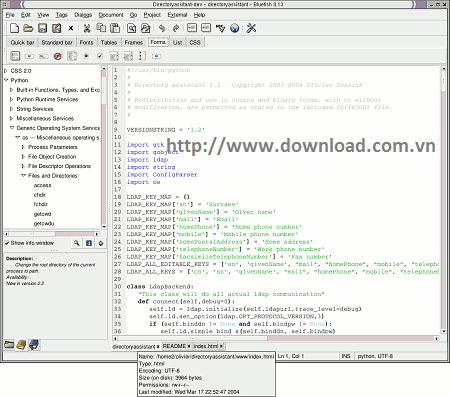Close the document with the X toolbar icon

pyautogui.click(x=71, y=28)
